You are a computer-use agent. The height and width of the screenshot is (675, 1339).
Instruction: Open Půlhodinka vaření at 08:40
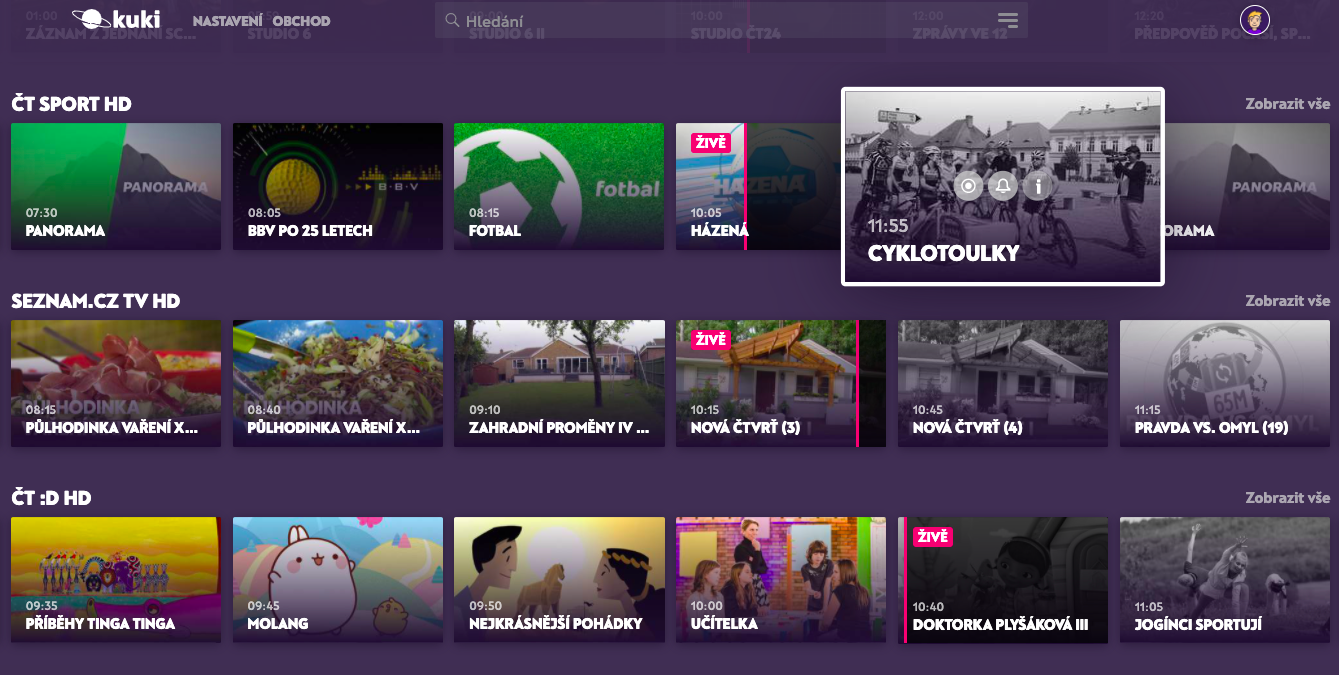click(x=338, y=383)
